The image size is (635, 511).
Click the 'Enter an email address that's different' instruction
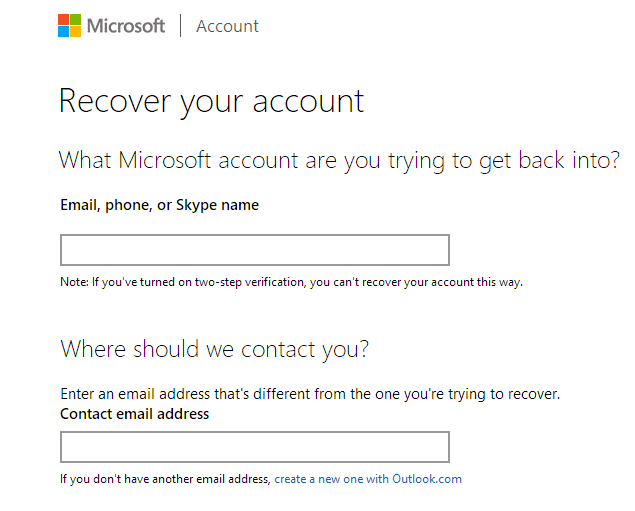point(310,394)
